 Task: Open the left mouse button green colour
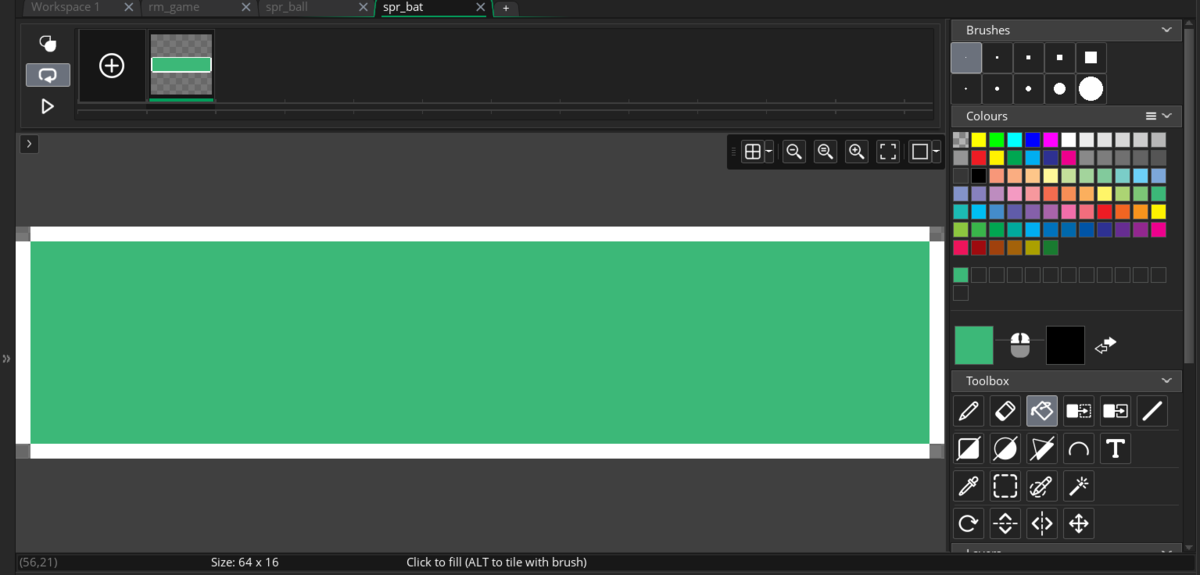[974, 345]
